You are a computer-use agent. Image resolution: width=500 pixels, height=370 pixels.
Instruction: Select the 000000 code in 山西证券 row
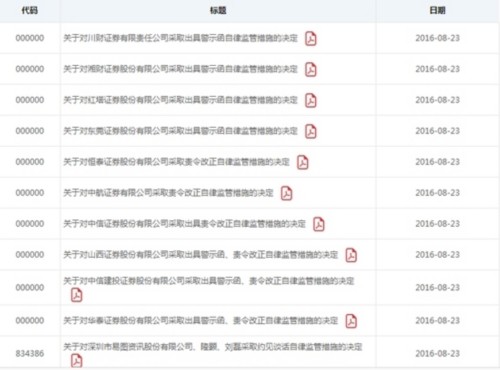pos(30,255)
